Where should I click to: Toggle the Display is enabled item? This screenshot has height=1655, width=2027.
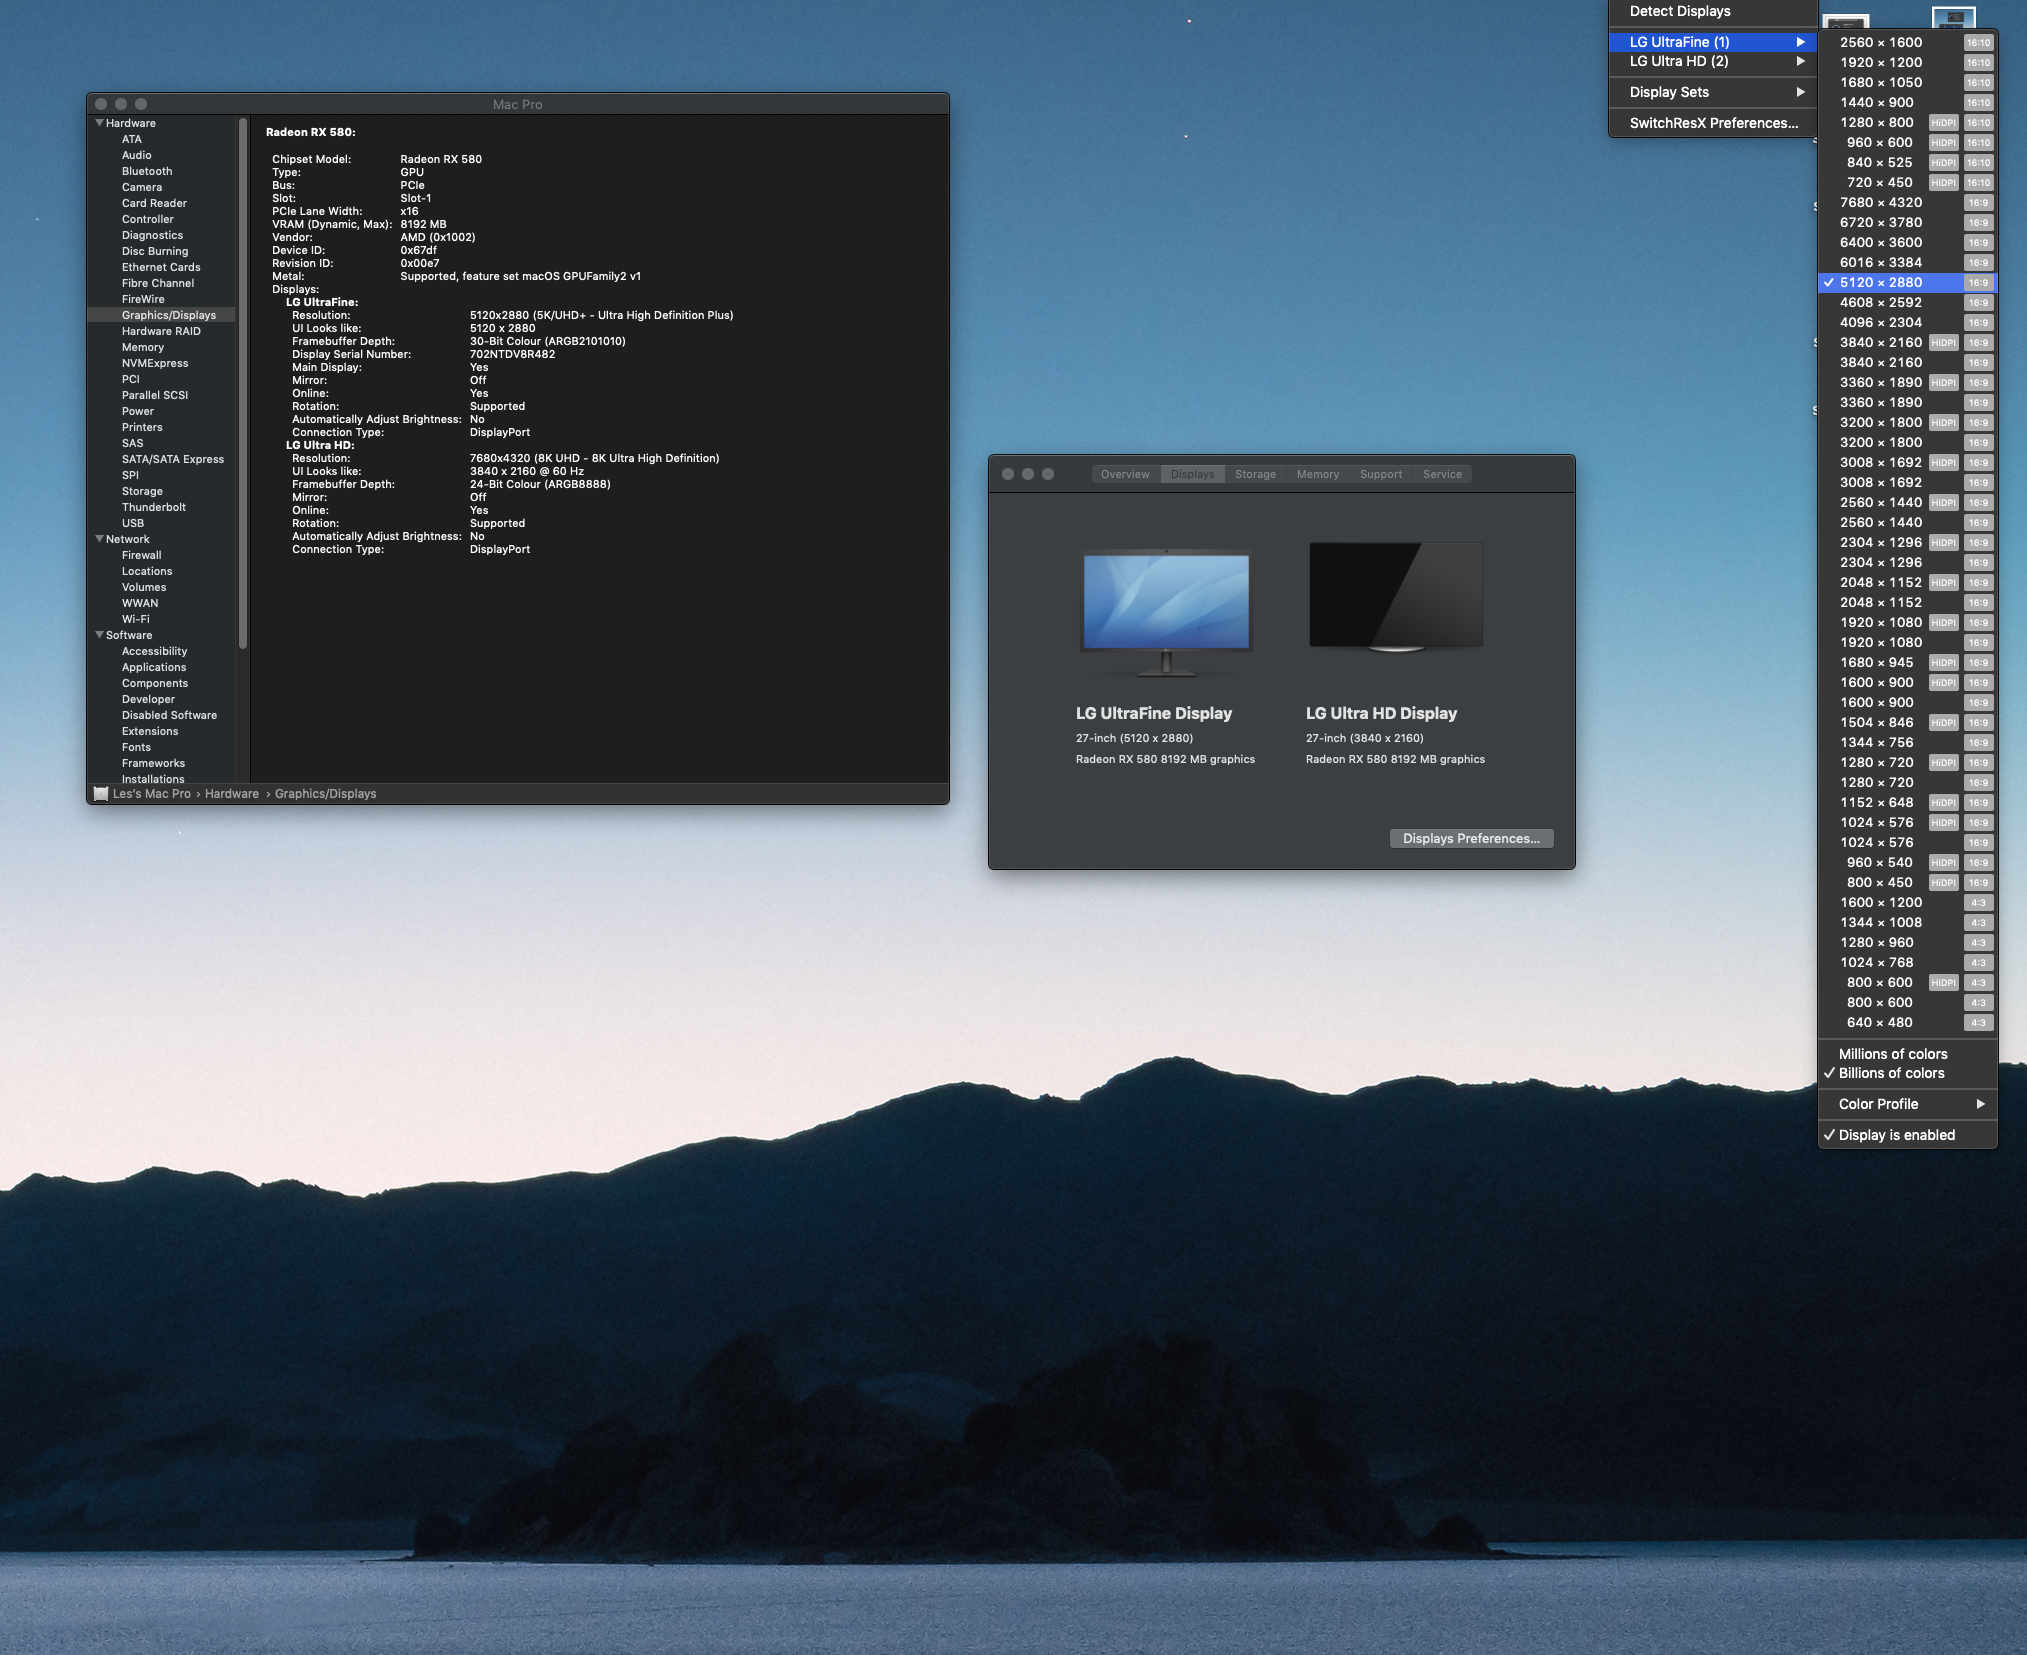coord(1907,1135)
